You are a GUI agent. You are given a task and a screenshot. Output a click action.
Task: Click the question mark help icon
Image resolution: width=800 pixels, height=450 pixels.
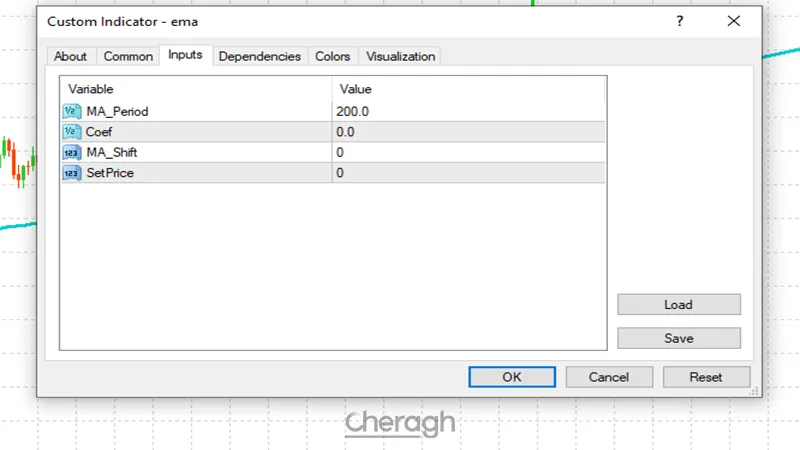point(680,21)
